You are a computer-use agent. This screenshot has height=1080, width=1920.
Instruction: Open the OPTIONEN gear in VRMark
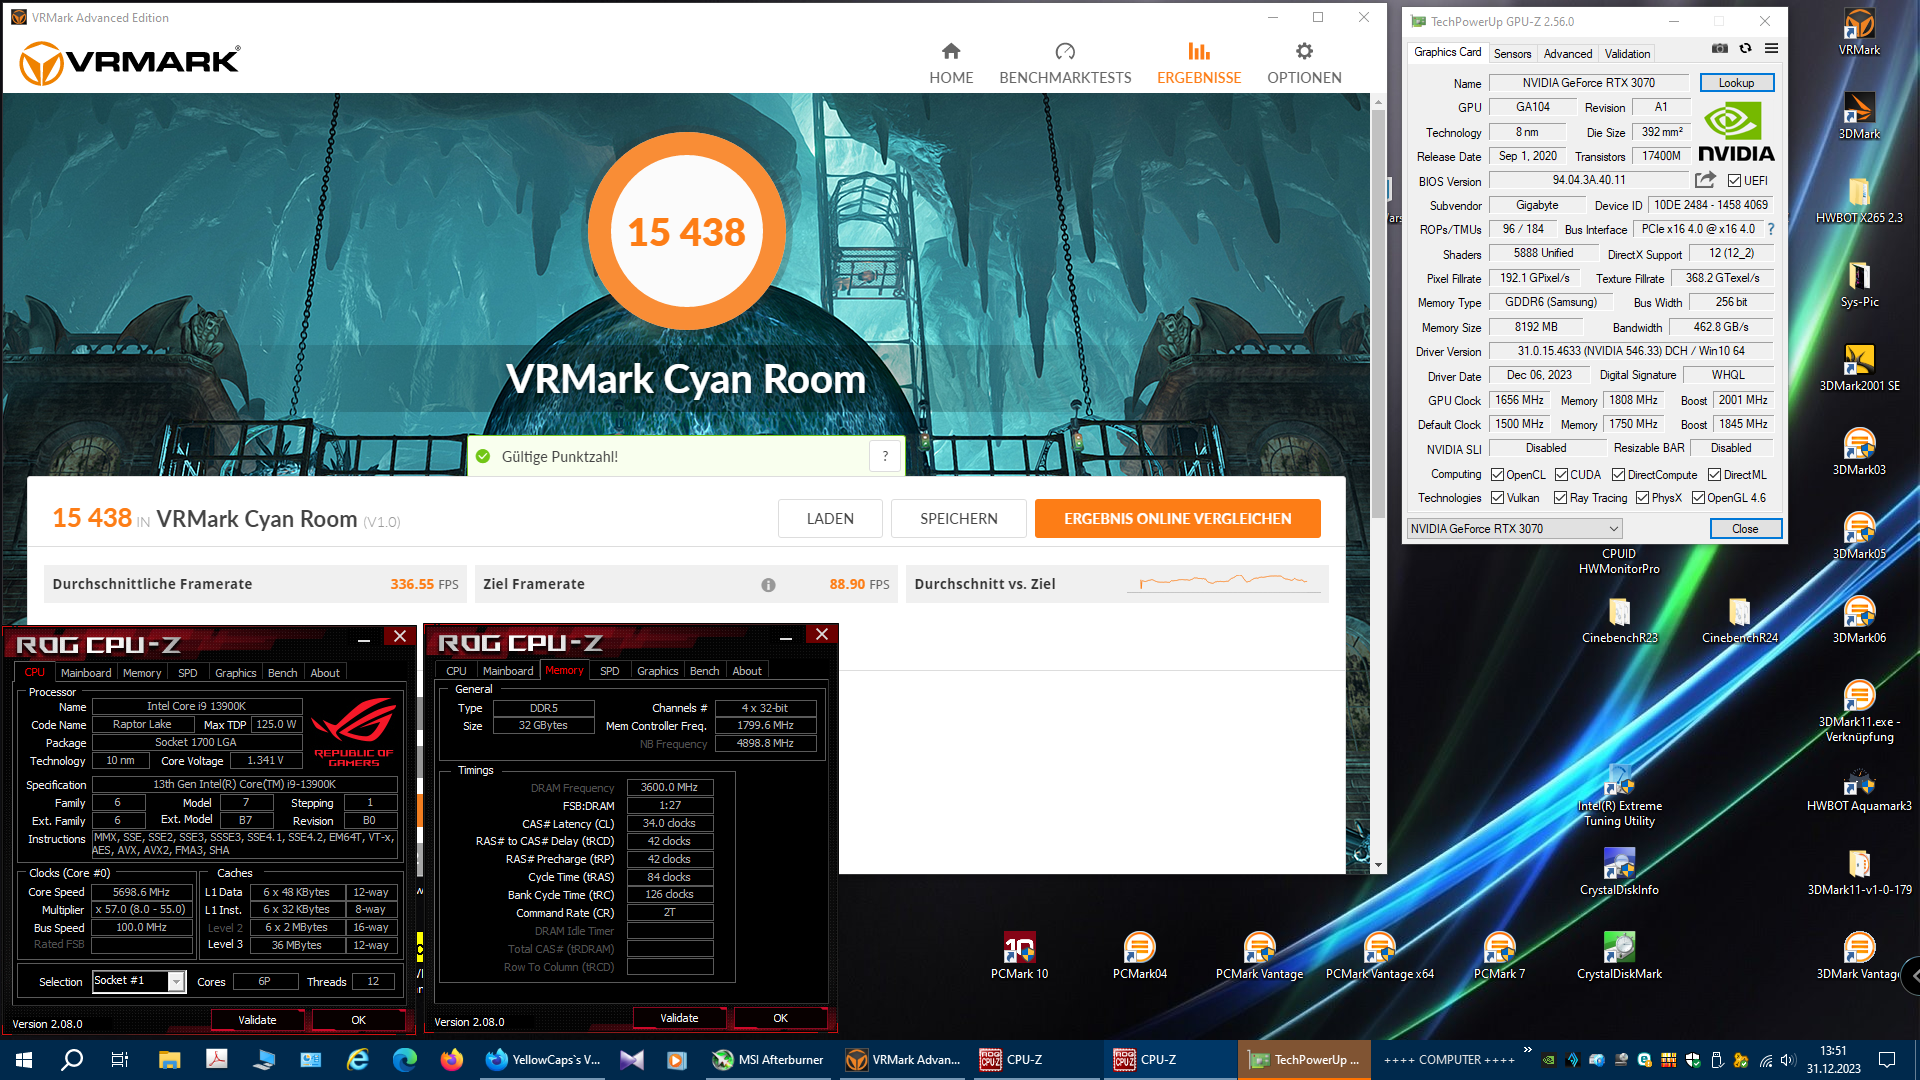coord(1304,63)
